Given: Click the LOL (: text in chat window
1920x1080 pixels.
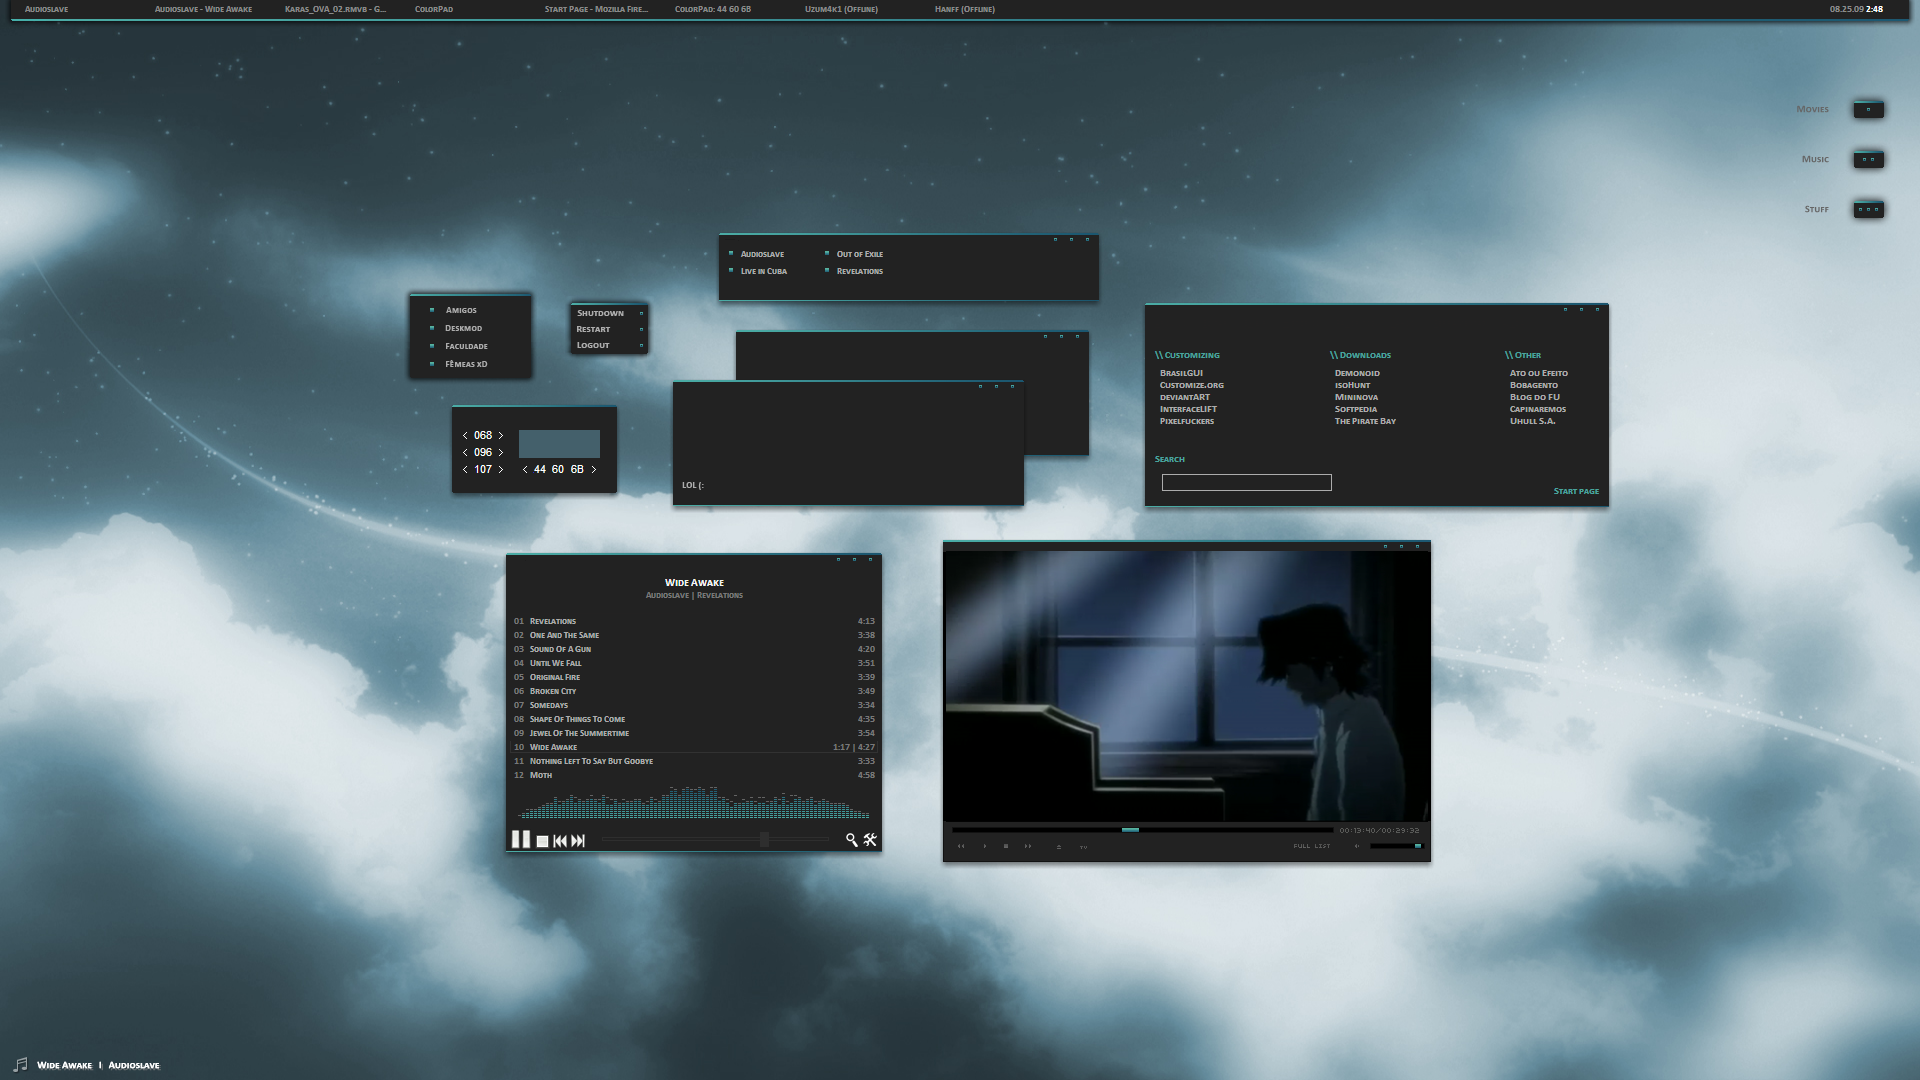Looking at the screenshot, I should (x=693, y=485).
